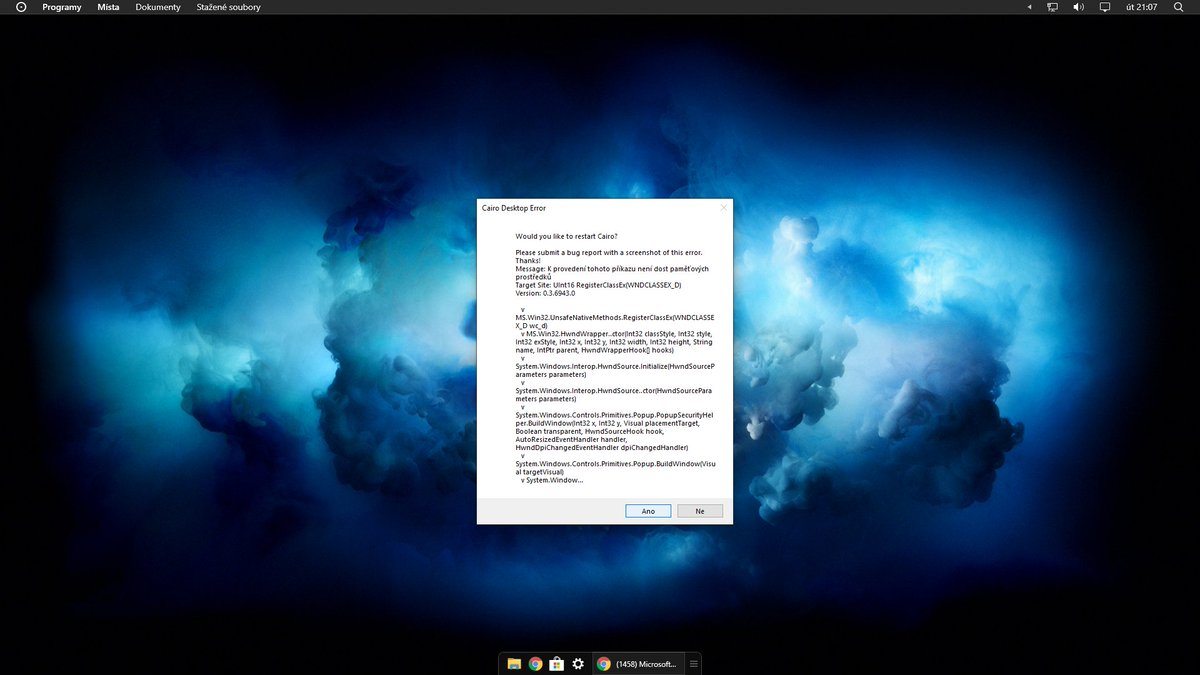This screenshot has width=1200, height=675.
Task: Click Ne to decline restart
Action: [700, 511]
